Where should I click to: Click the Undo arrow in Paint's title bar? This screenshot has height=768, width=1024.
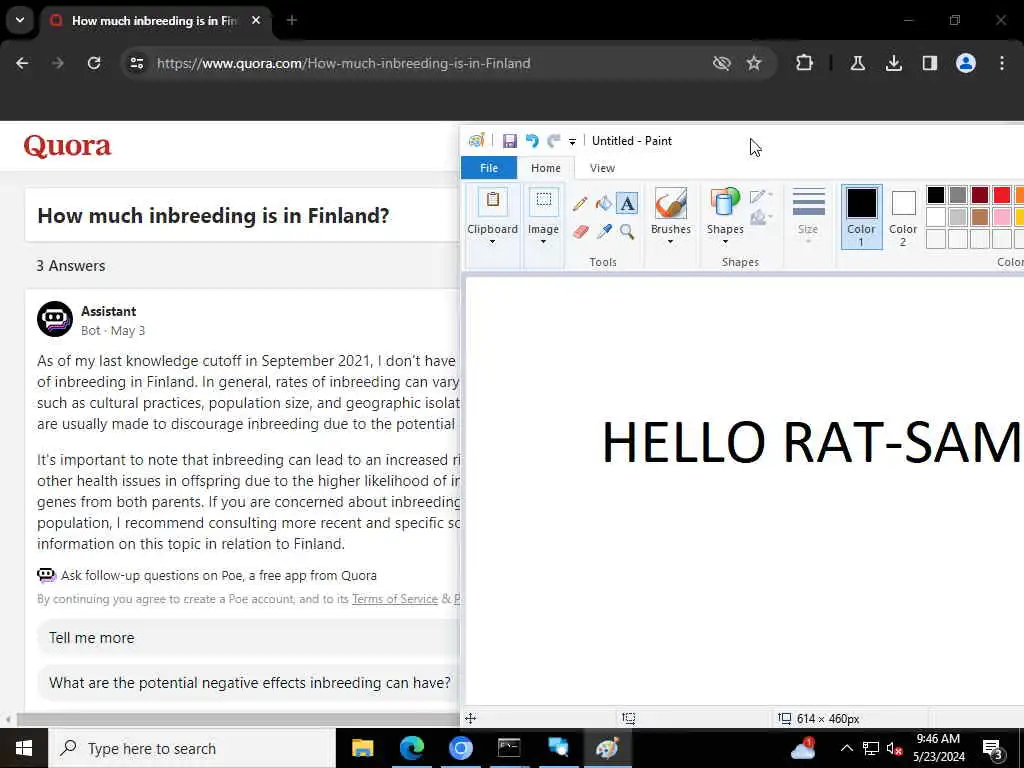click(532, 140)
